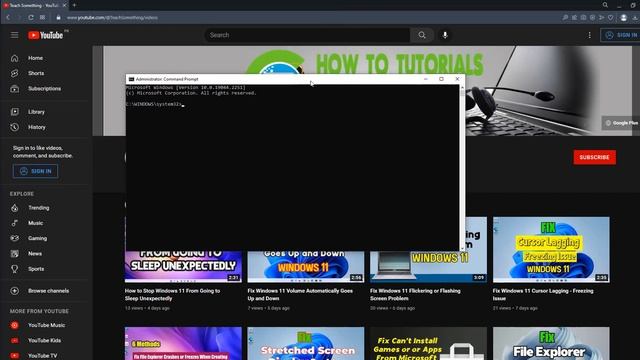Open 6 Methods File Explorer thumbnail
This screenshot has height=360, width=640.
click(x=183, y=343)
